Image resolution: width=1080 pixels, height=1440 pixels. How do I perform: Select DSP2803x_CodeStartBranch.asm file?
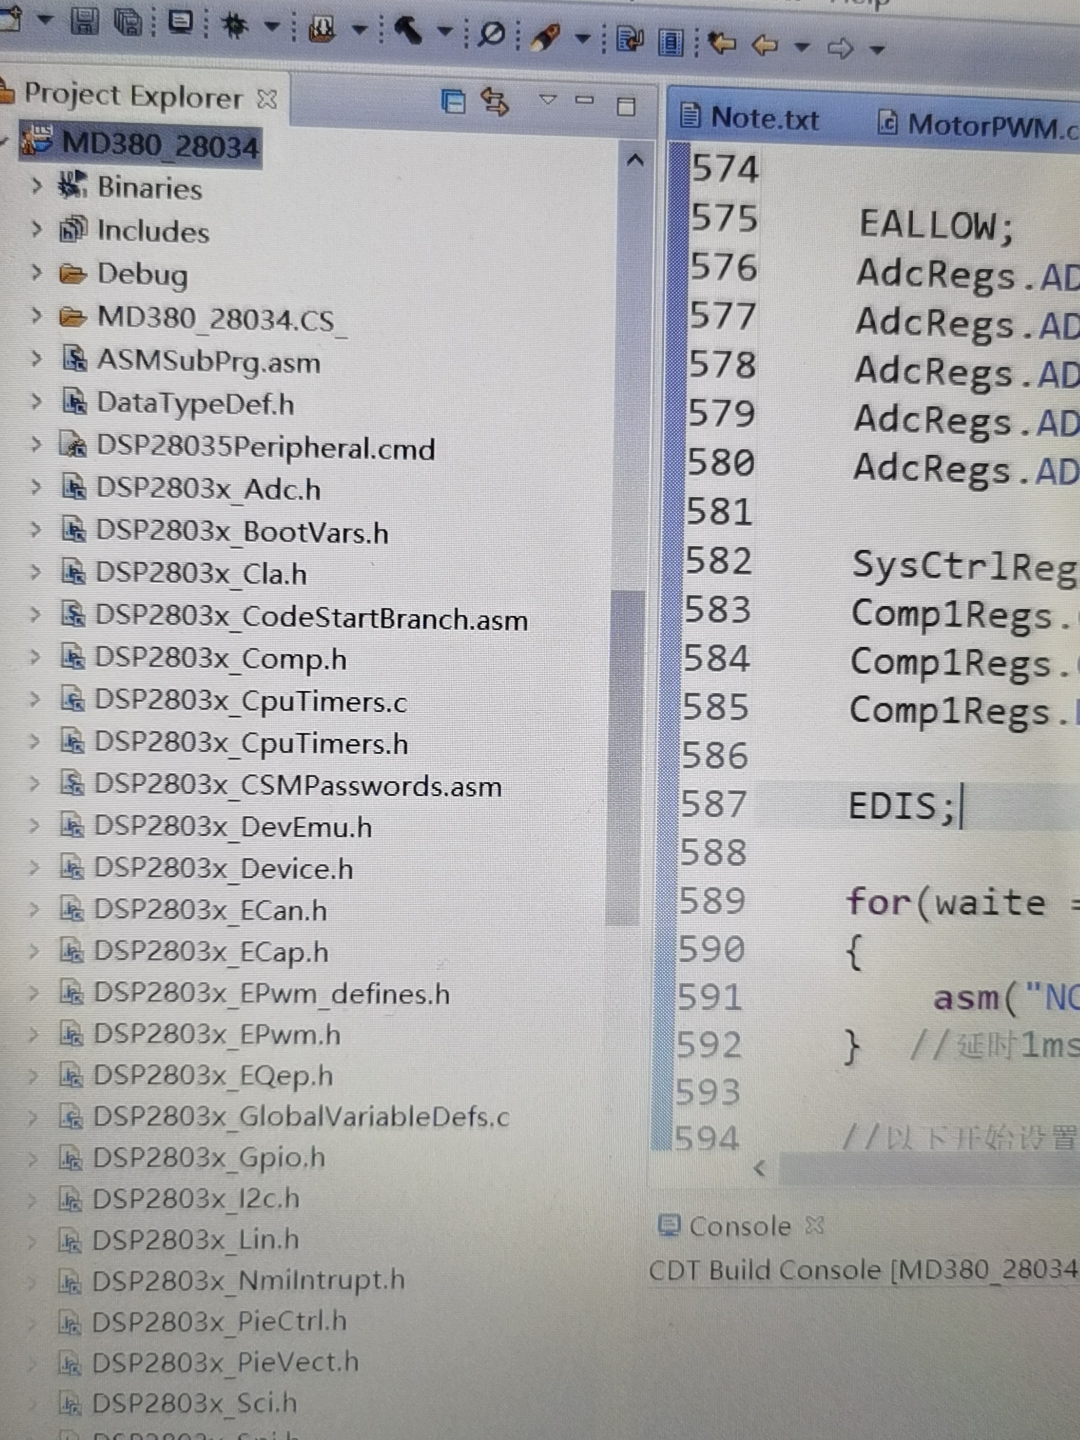coord(311,618)
